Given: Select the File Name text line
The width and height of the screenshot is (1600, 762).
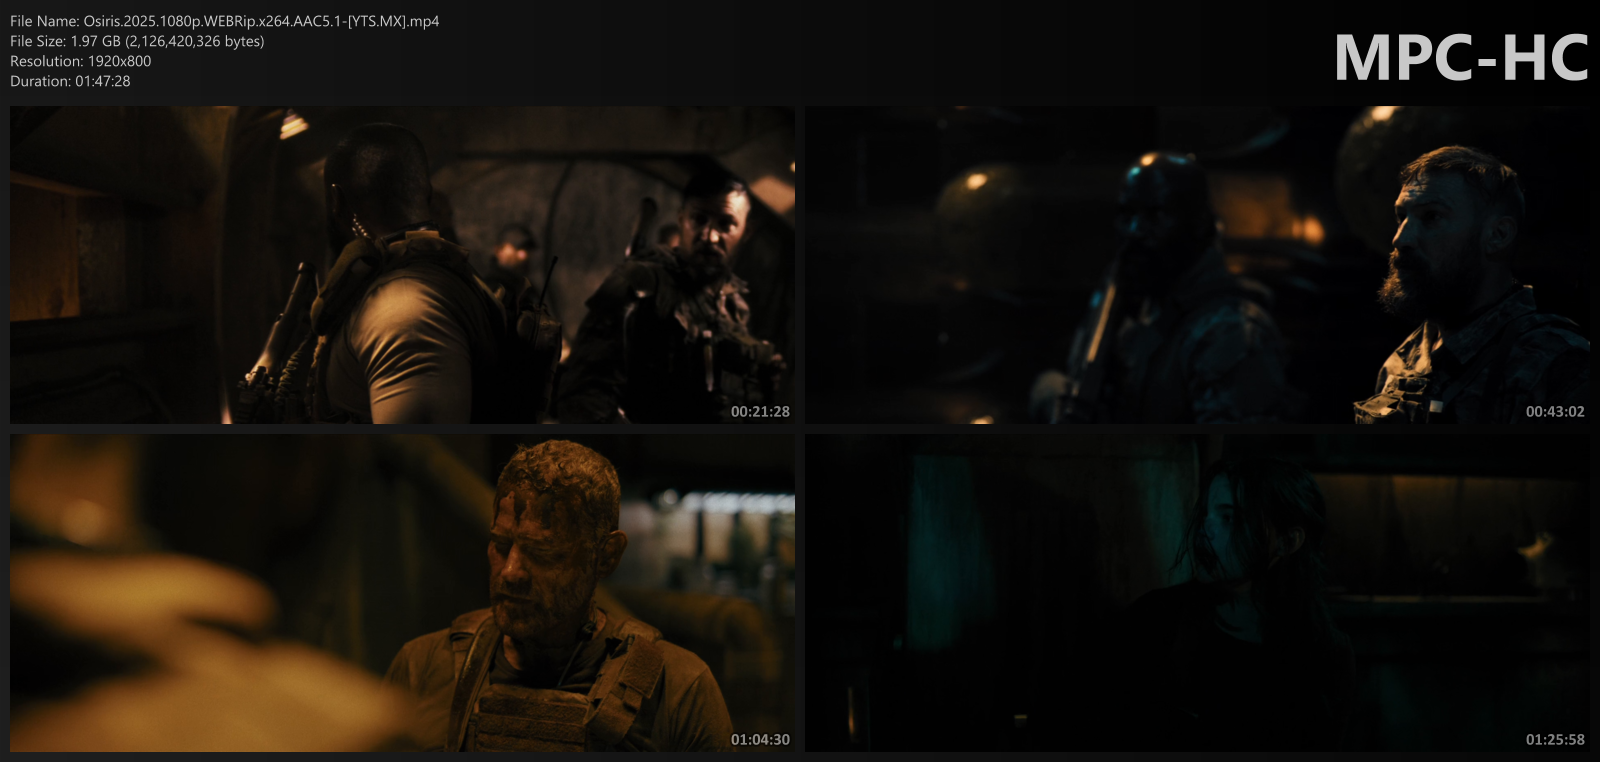Looking at the screenshot, I should 225,21.
